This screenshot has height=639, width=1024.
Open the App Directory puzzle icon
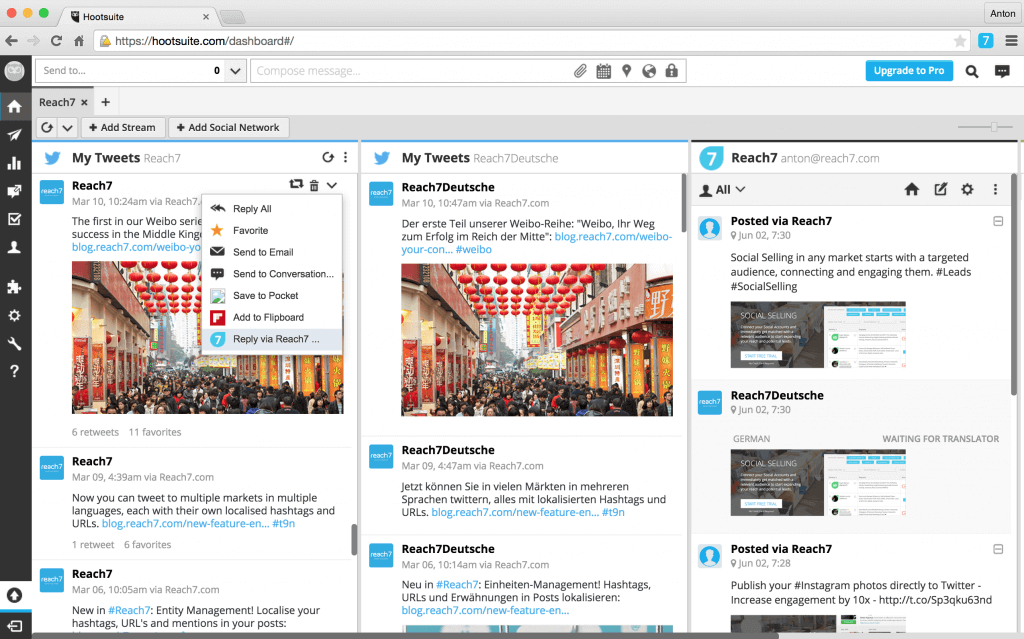pyautogui.click(x=14, y=287)
